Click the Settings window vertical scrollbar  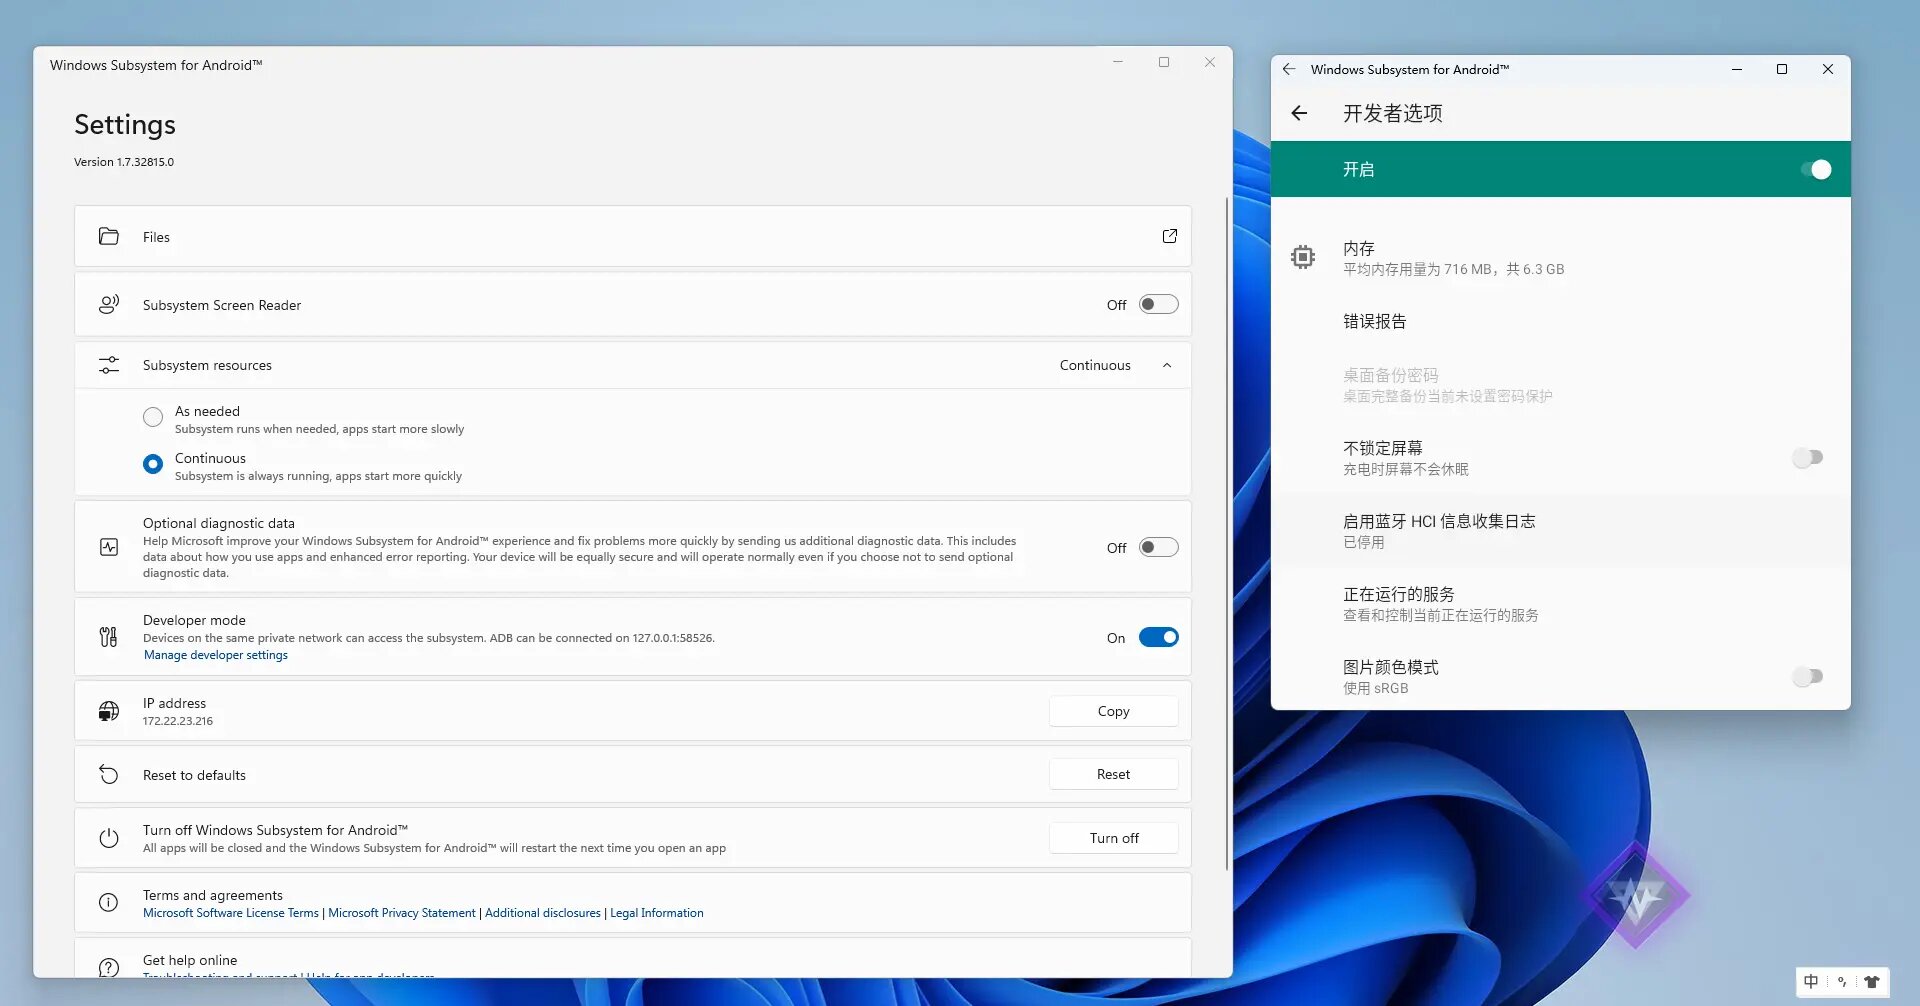[1227, 534]
